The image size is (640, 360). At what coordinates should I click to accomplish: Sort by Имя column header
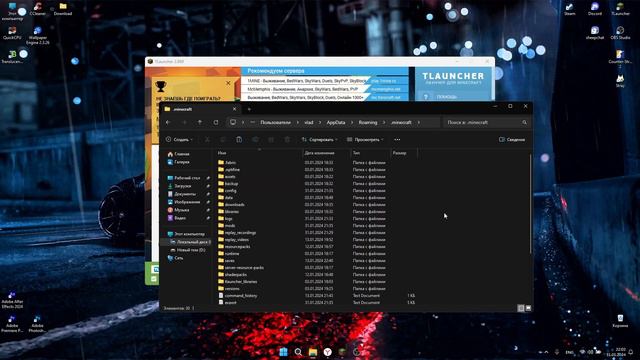tap(259, 153)
